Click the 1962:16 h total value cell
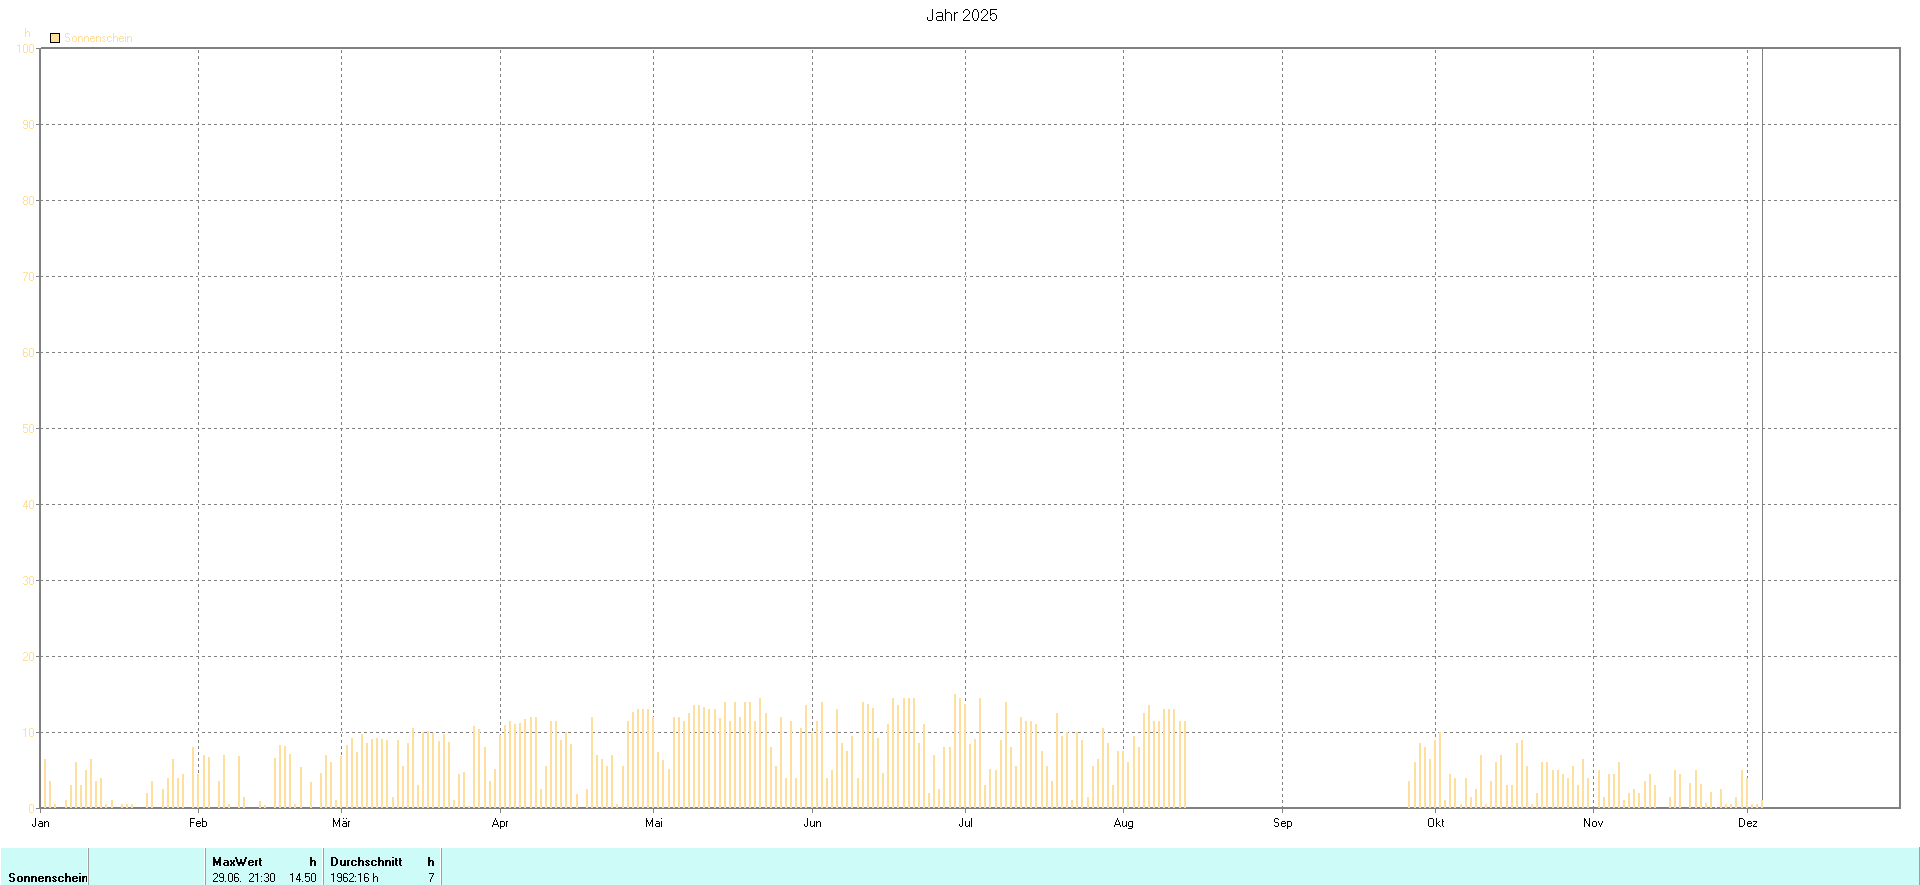1920x885 pixels. (x=354, y=877)
